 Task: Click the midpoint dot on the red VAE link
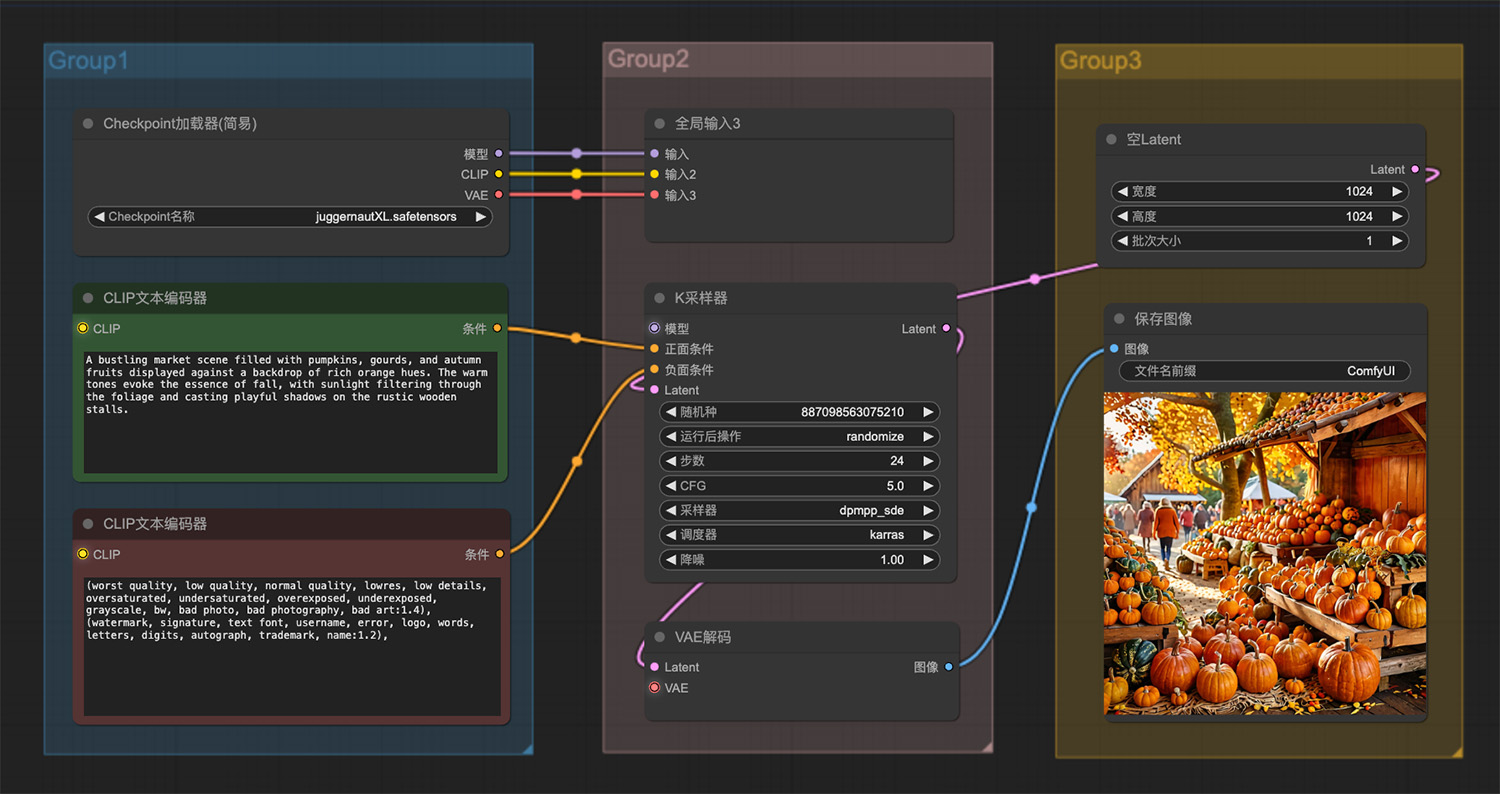click(x=577, y=195)
